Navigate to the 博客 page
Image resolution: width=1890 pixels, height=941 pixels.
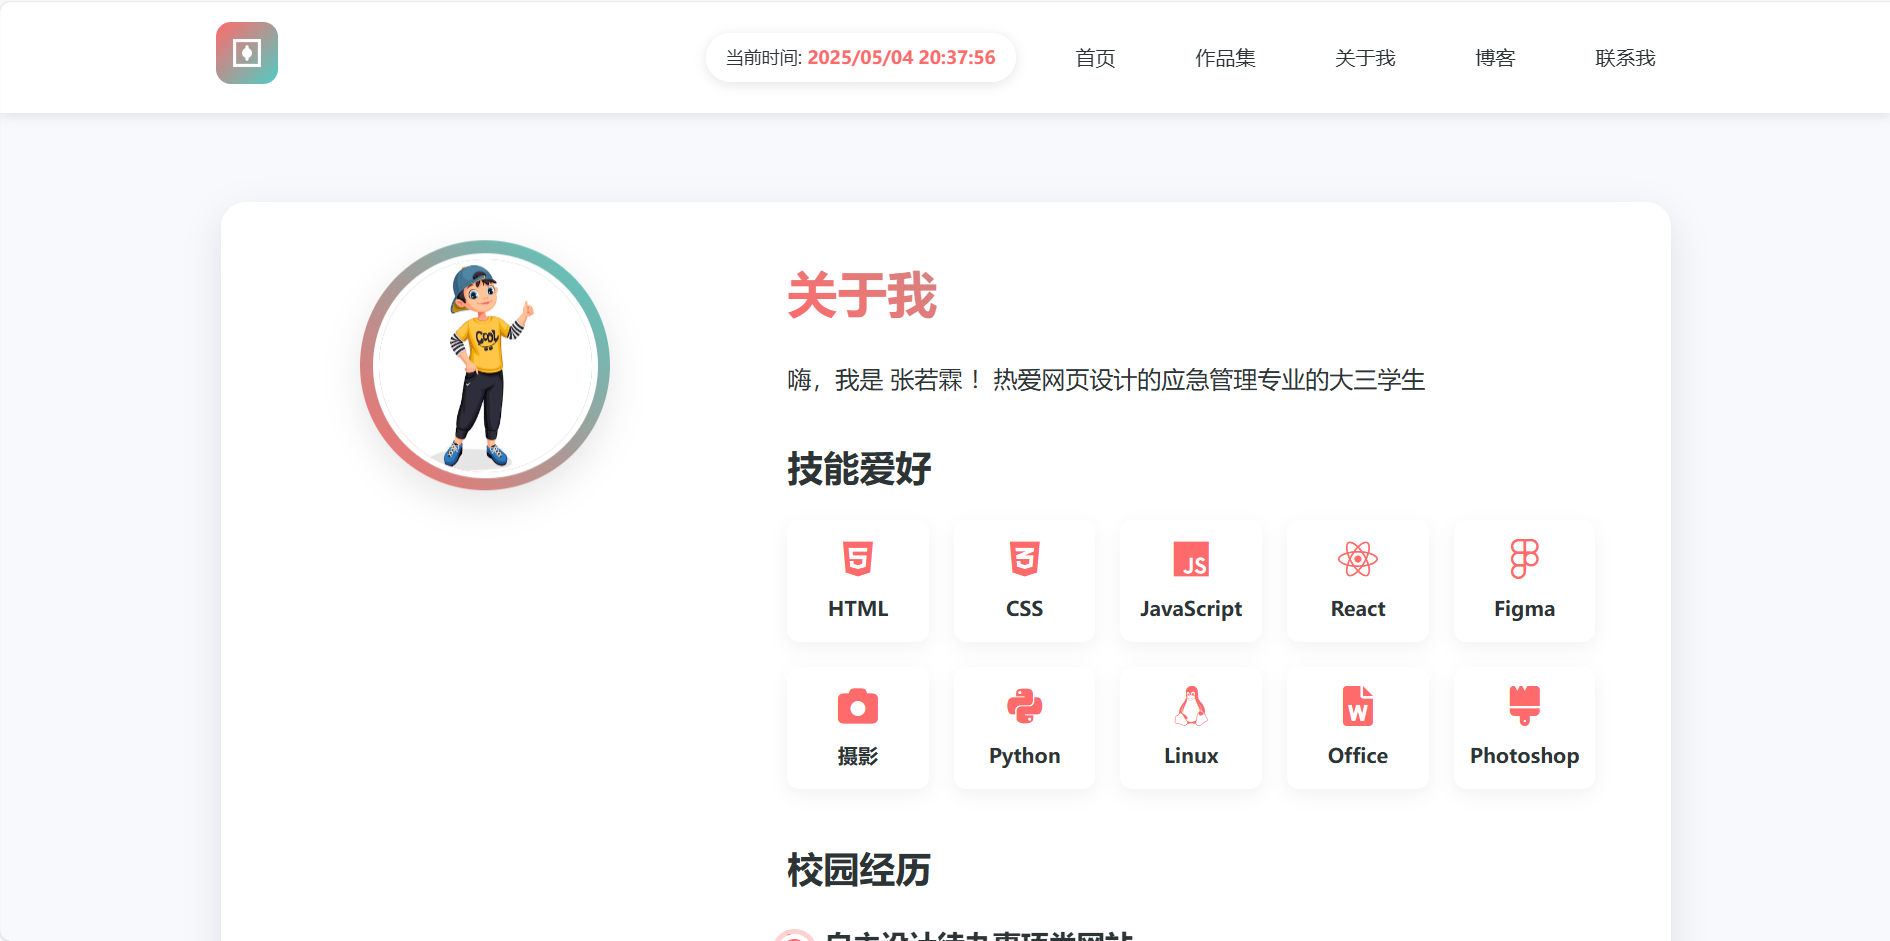(x=1495, y=58)
